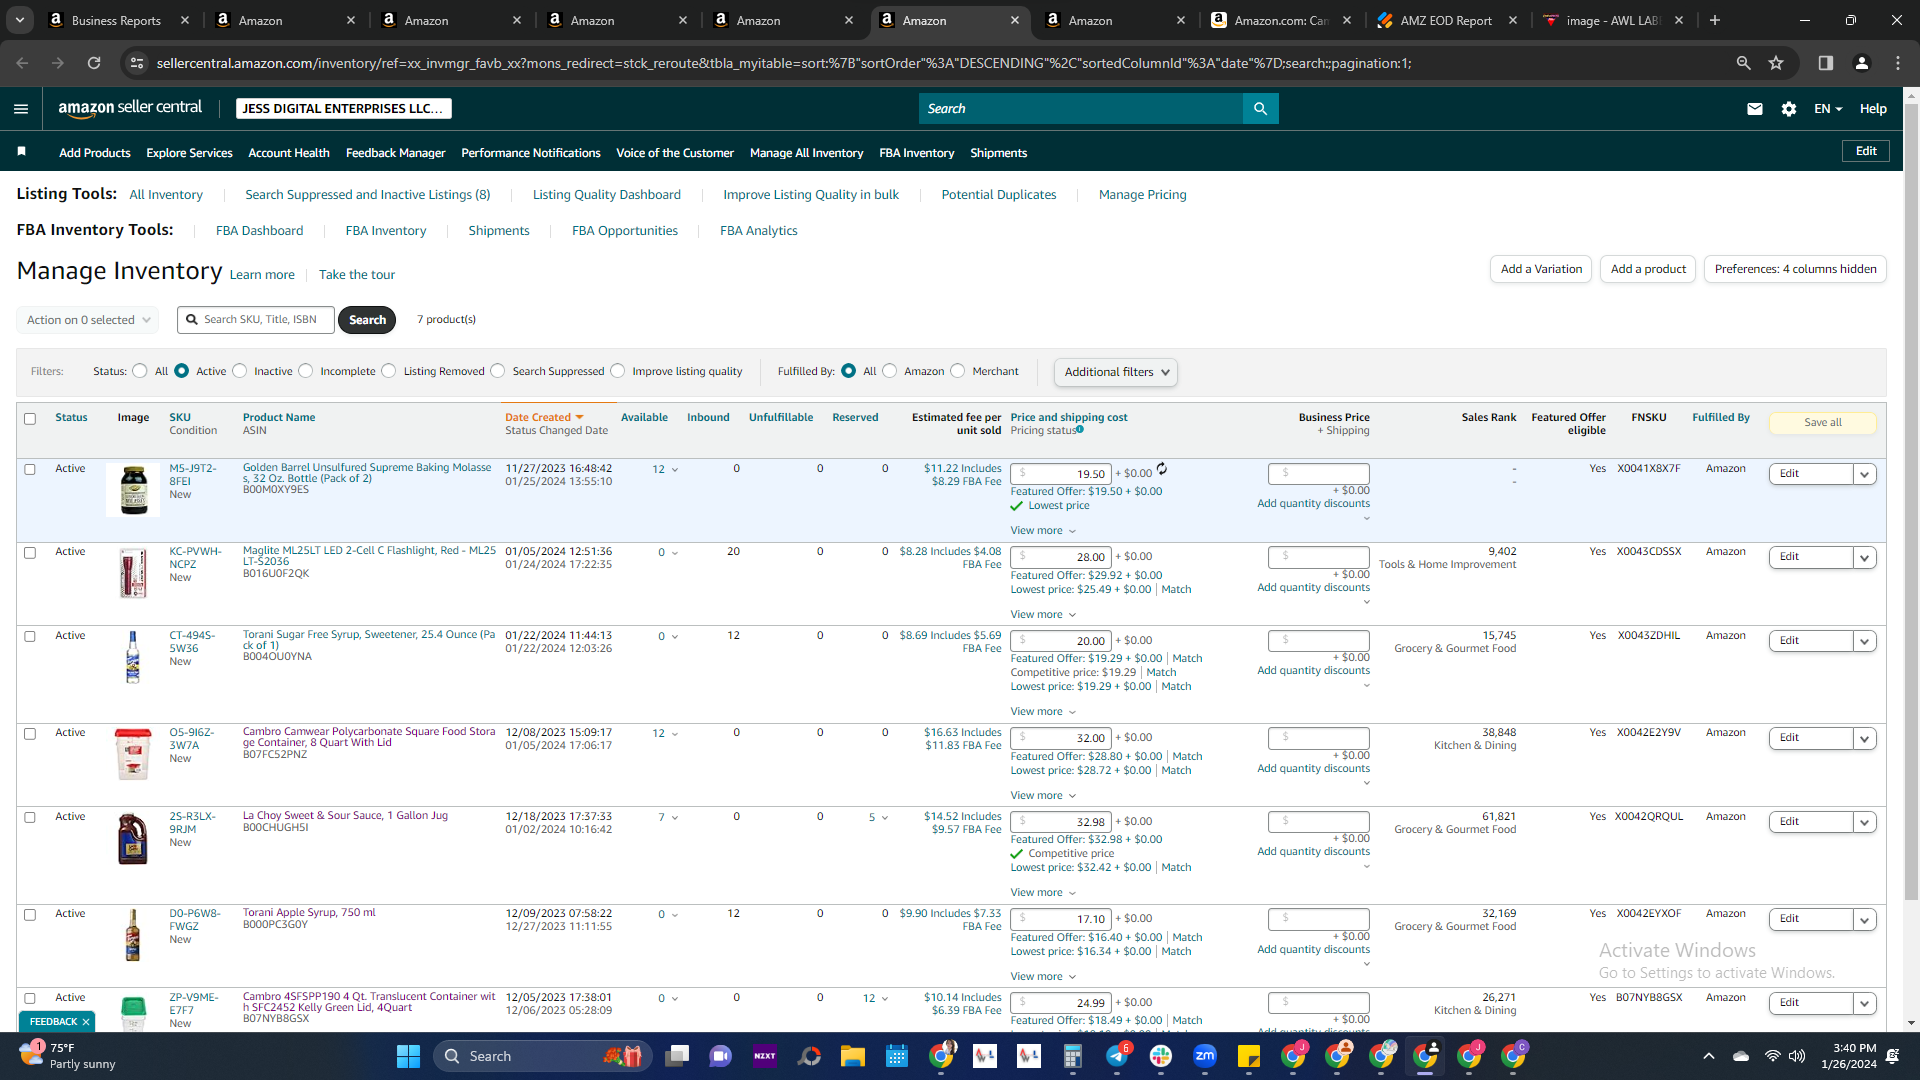This screenshot has height=1080, width=1920.
Task: Click the Save all button
Action: pos(1823,423)
